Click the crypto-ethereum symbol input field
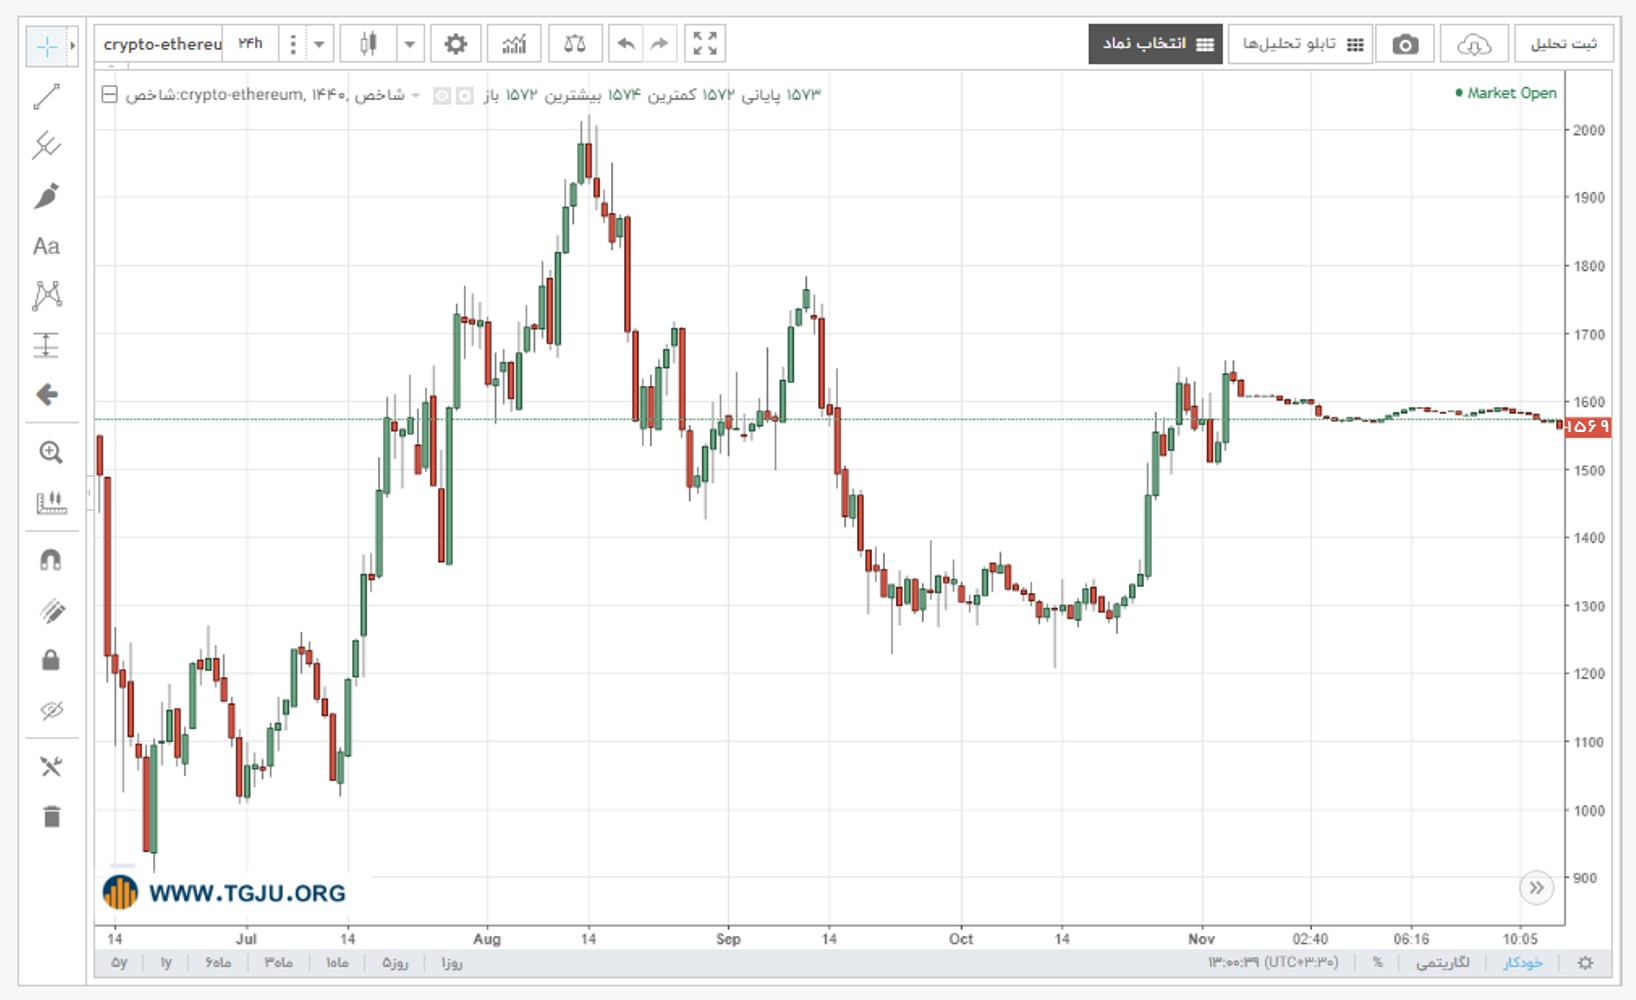1636x1000 pixels. (x=160, y=44)
